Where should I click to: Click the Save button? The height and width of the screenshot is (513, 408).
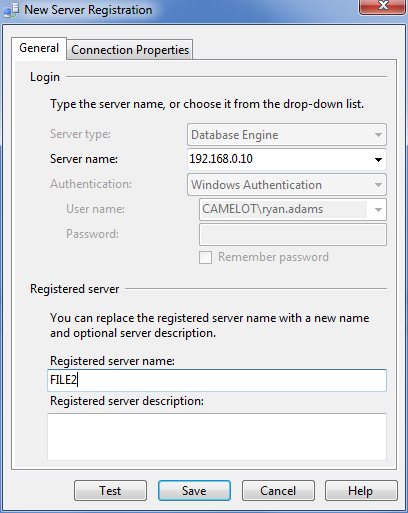[x=194, y=490]
